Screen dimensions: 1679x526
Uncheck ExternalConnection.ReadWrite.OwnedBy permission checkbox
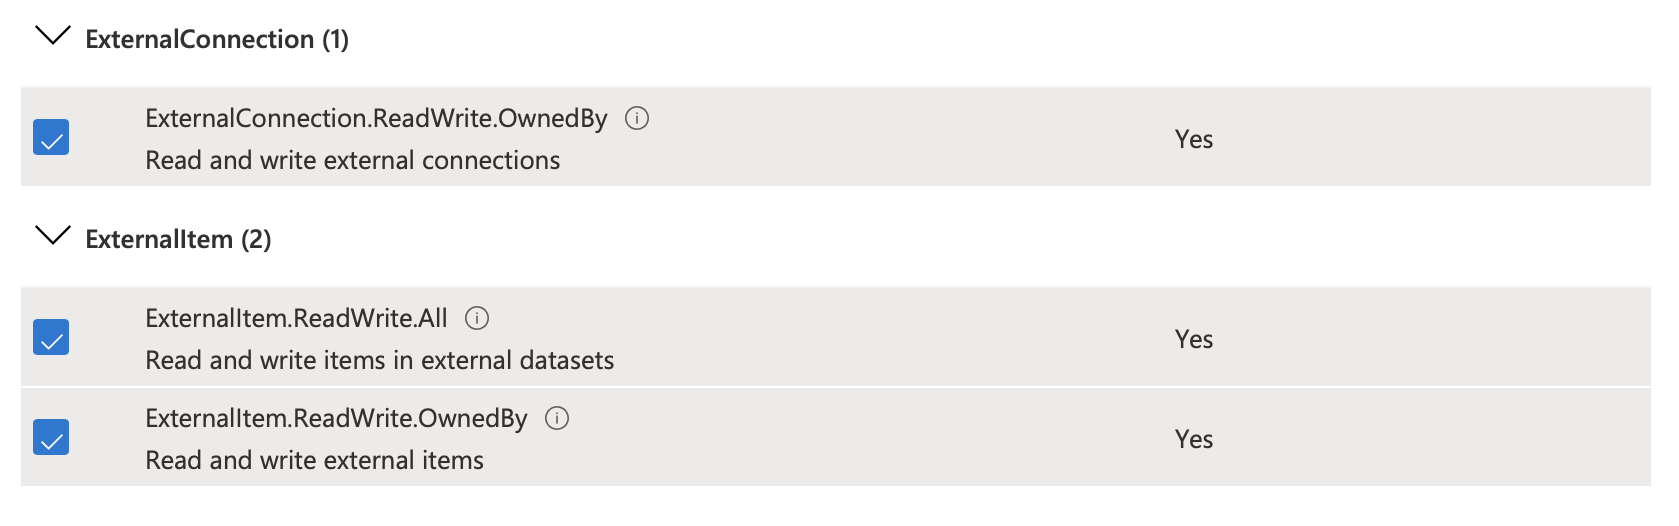[51, 137]
